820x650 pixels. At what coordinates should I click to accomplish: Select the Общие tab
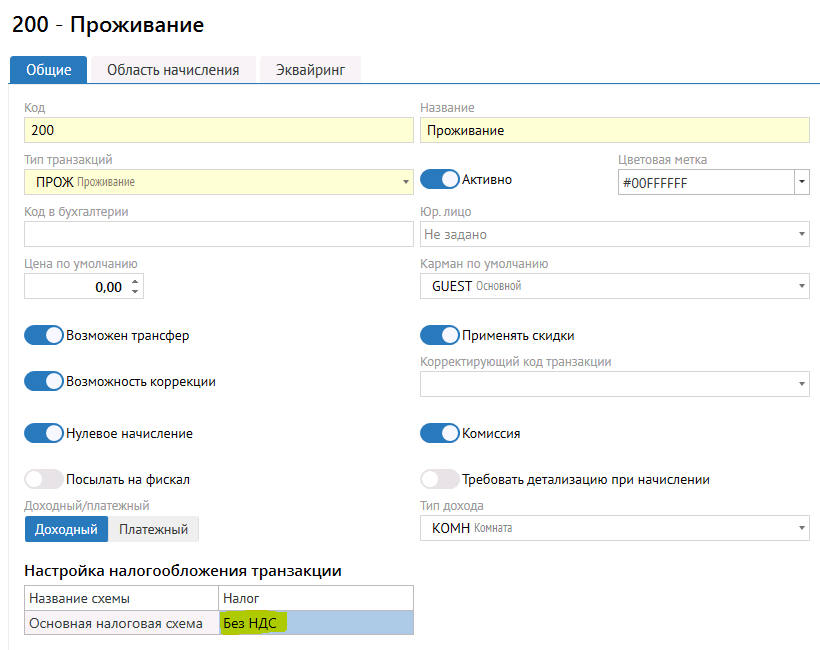coord(48,70)
